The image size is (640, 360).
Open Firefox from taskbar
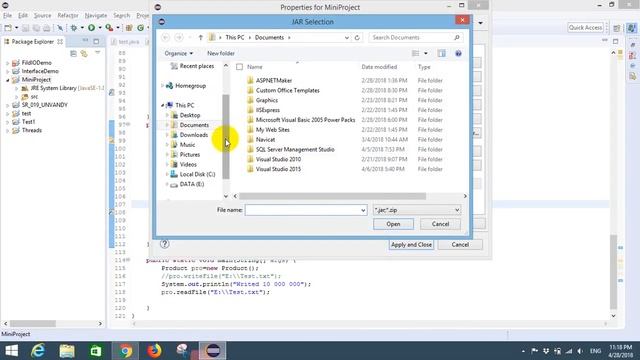pos(154,351)
